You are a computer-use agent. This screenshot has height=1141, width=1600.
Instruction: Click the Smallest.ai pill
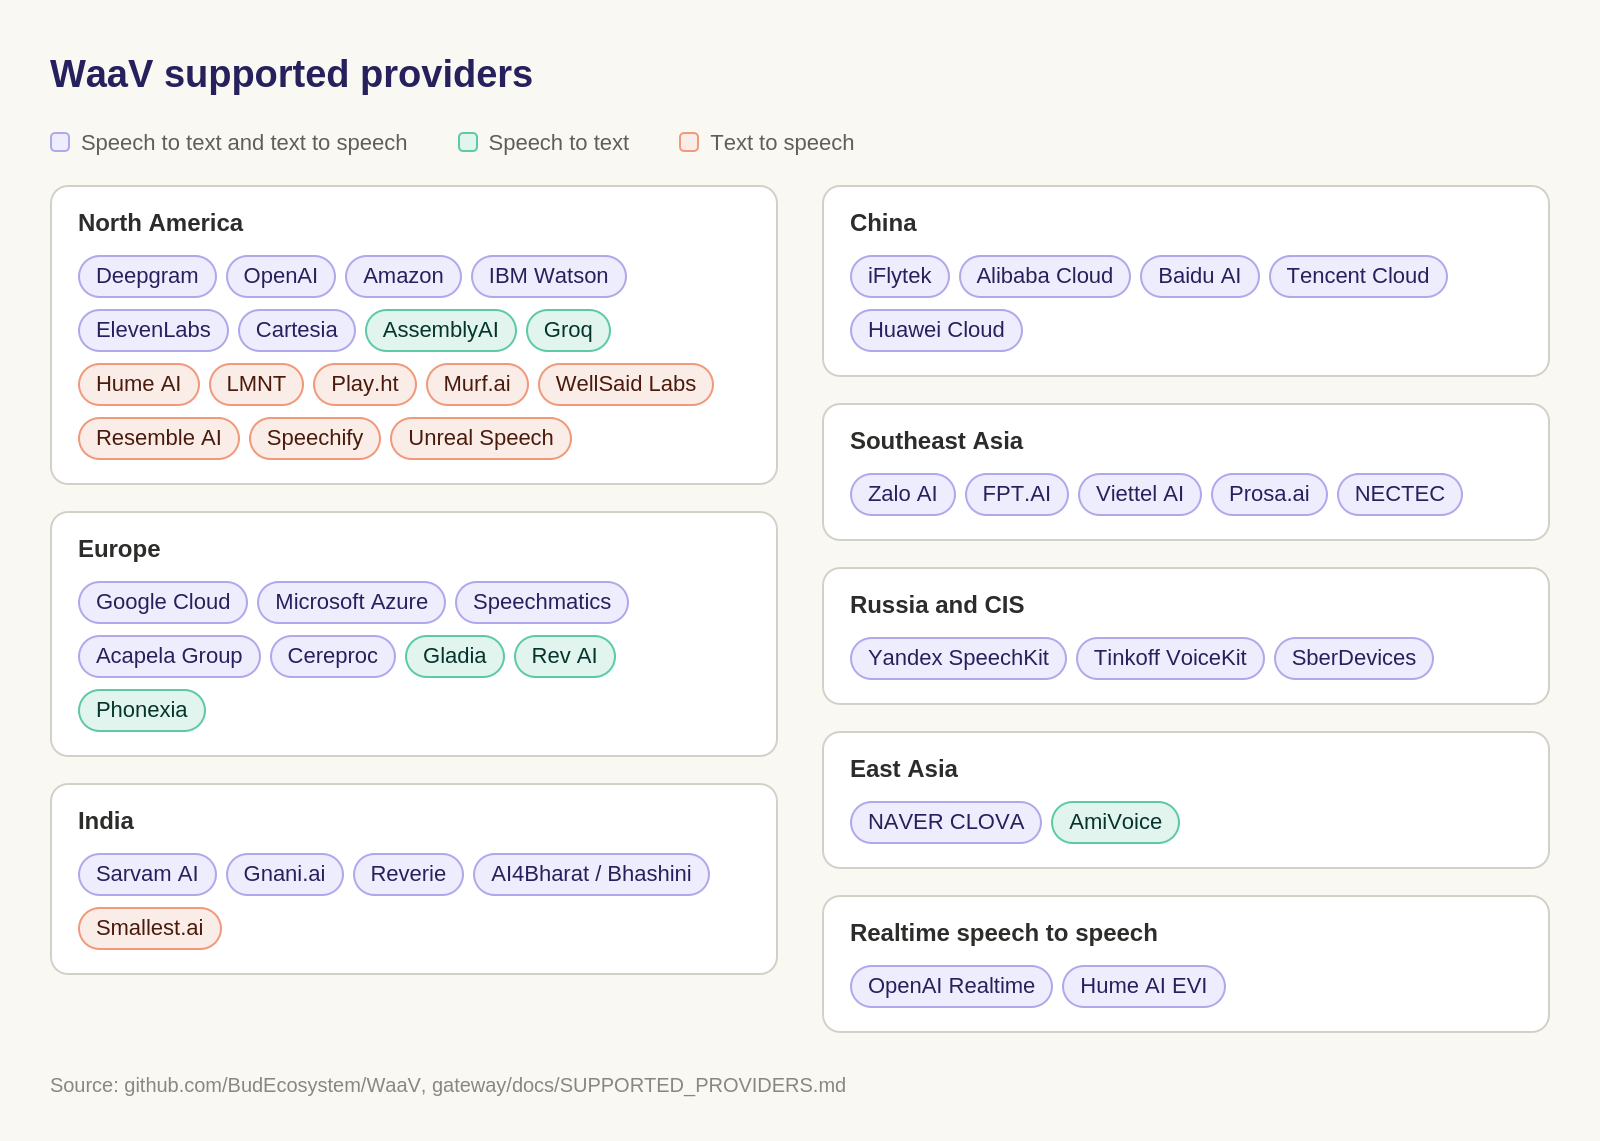point(150,928)
